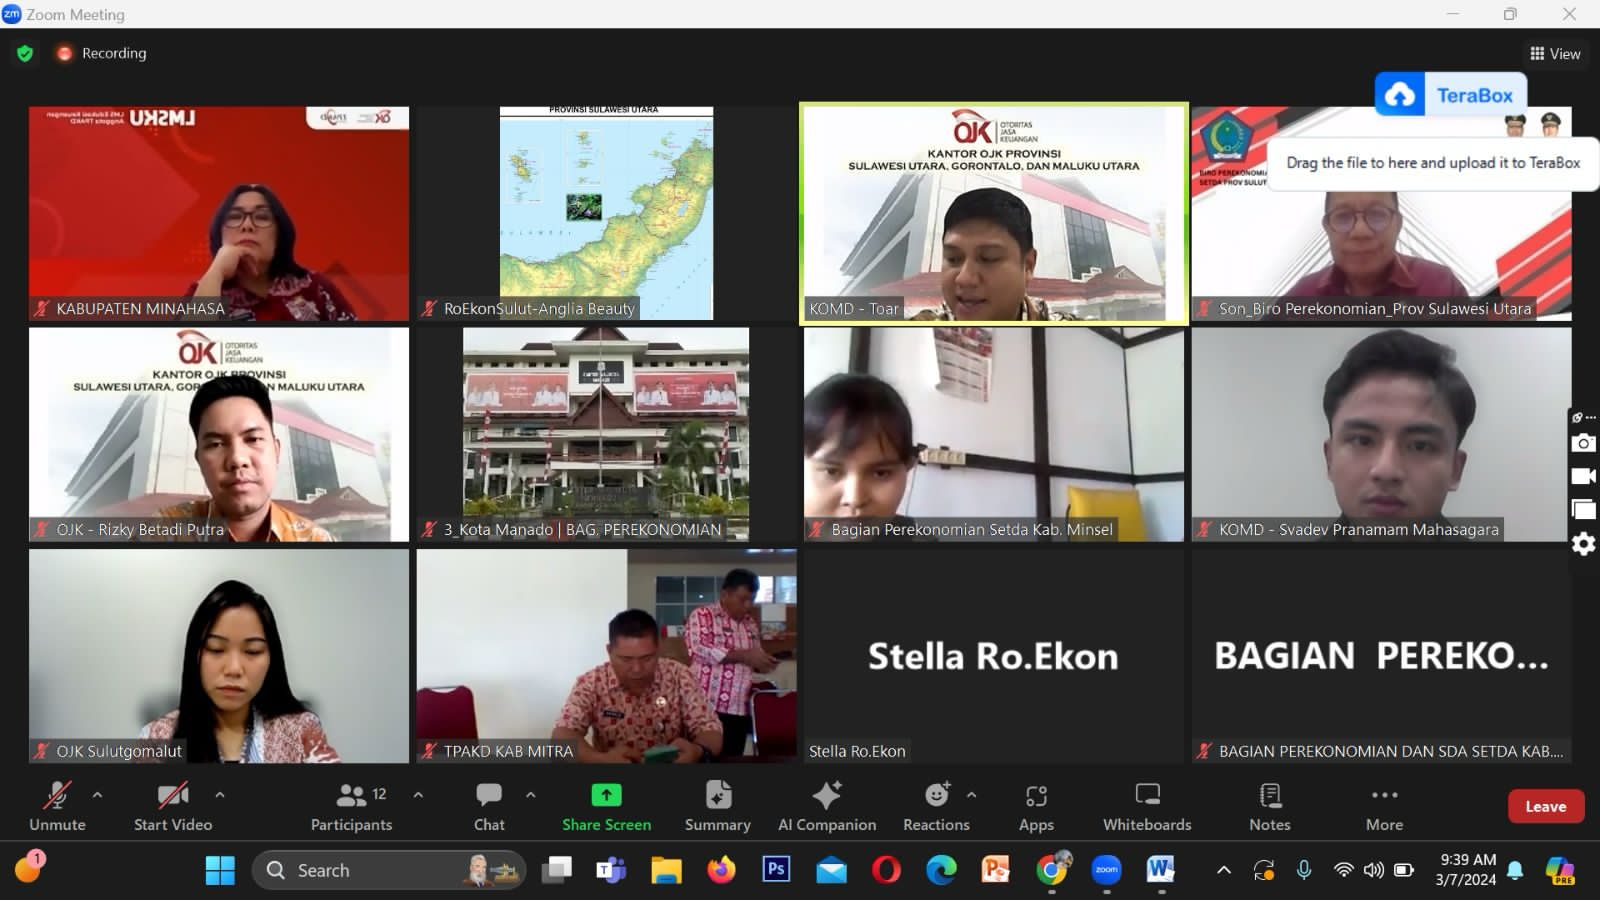The height and width of the screenshot is (900, 1600).
Task: Click the green Share Screen icon
Action: [606, 795]
